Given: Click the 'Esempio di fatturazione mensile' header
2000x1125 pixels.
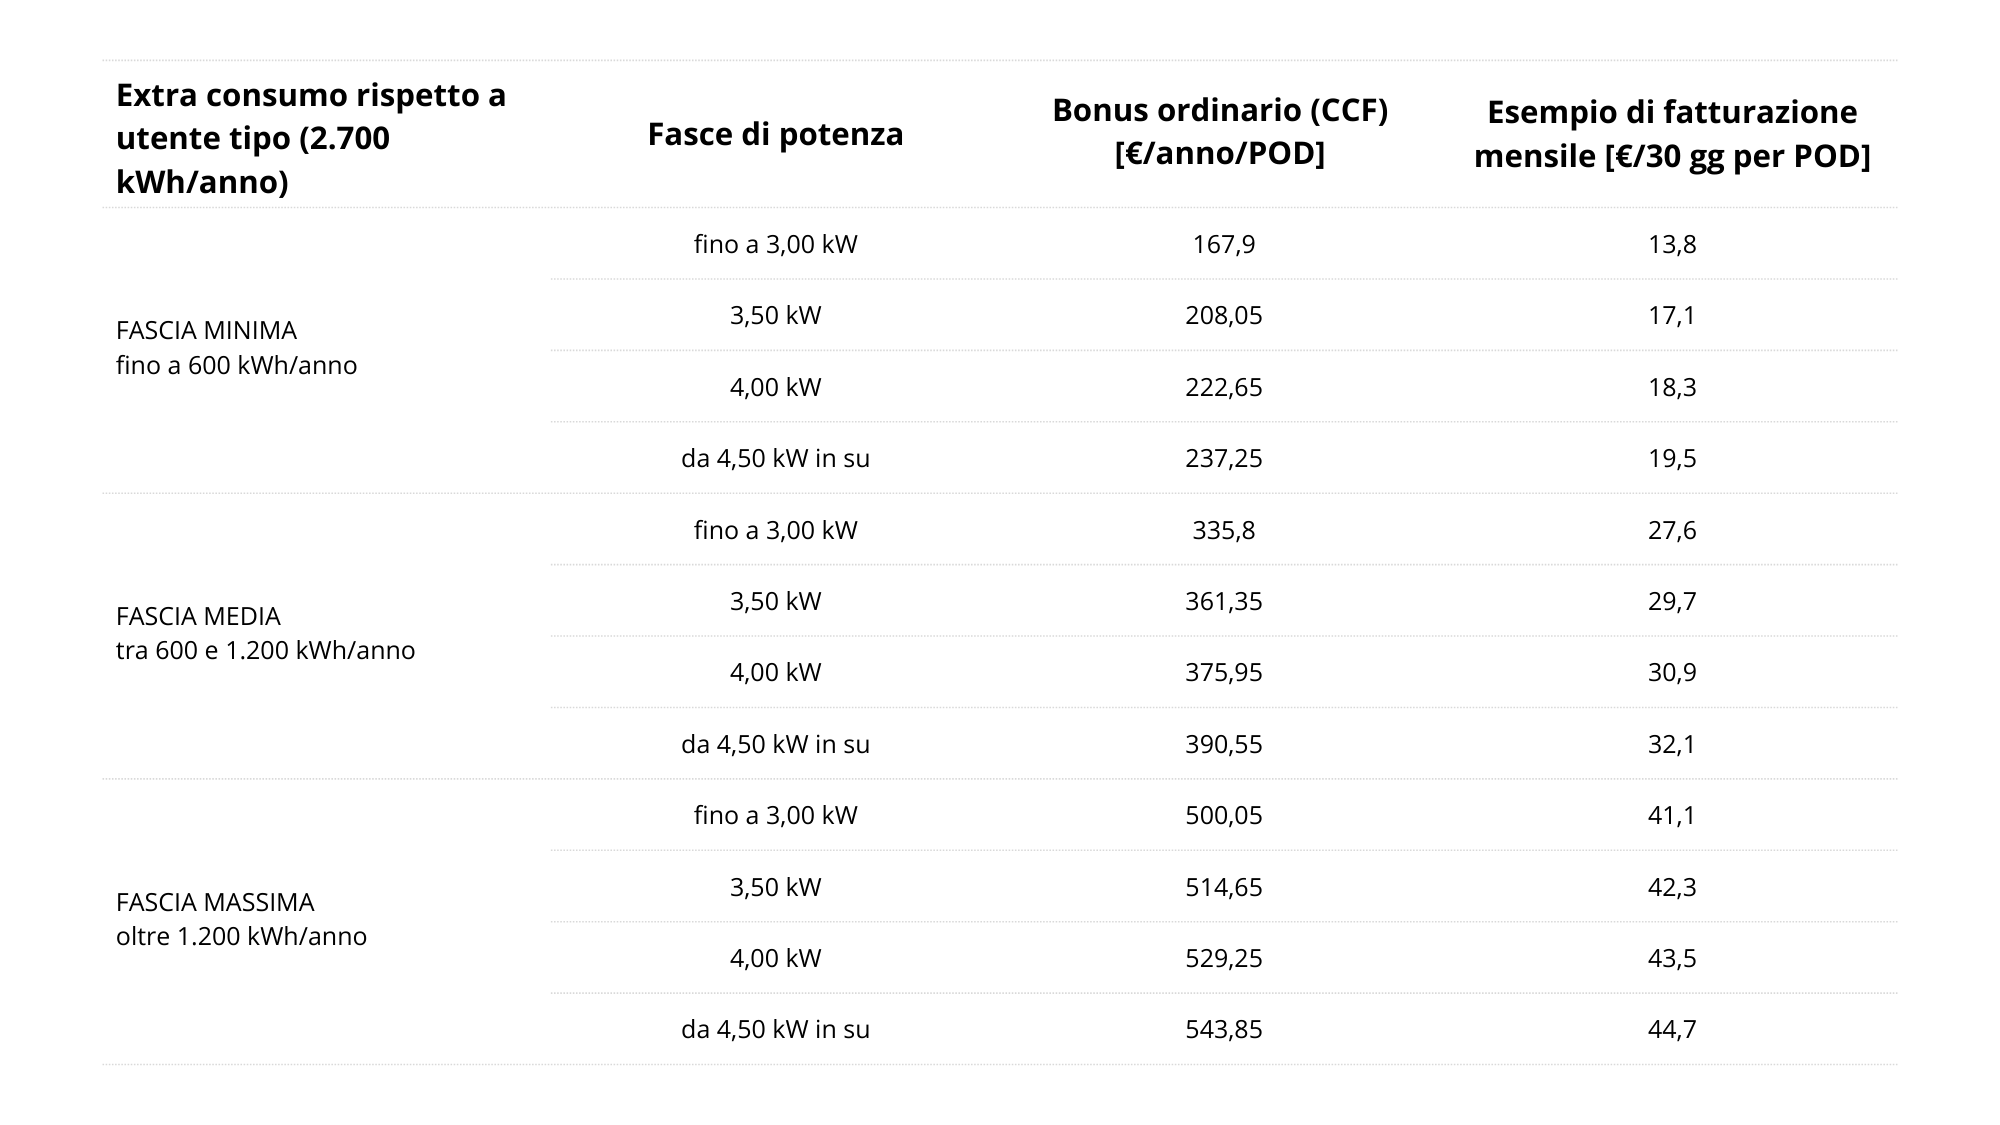Looking at the screenshot, I should [1671, 134].
